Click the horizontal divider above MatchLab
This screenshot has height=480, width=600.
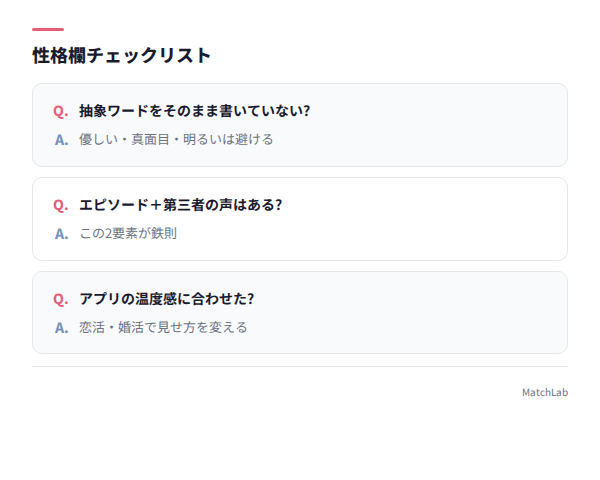300,367
